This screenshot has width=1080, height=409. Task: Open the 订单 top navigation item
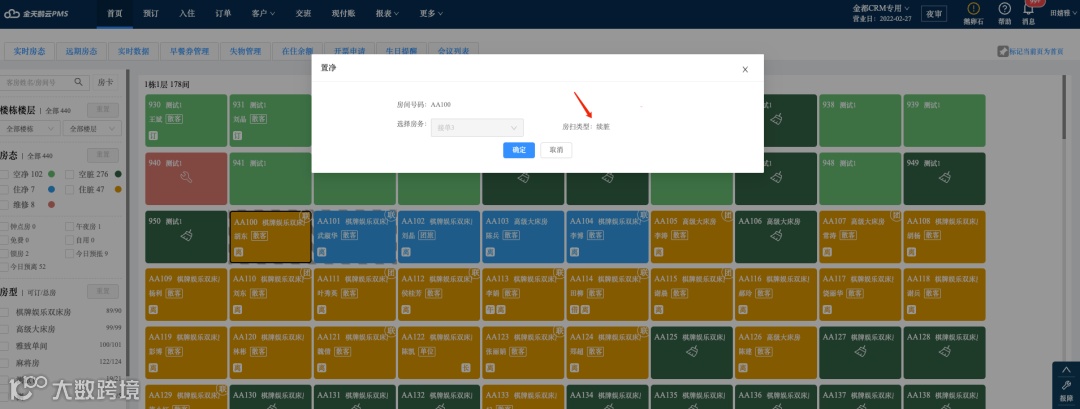coord(222,13)
